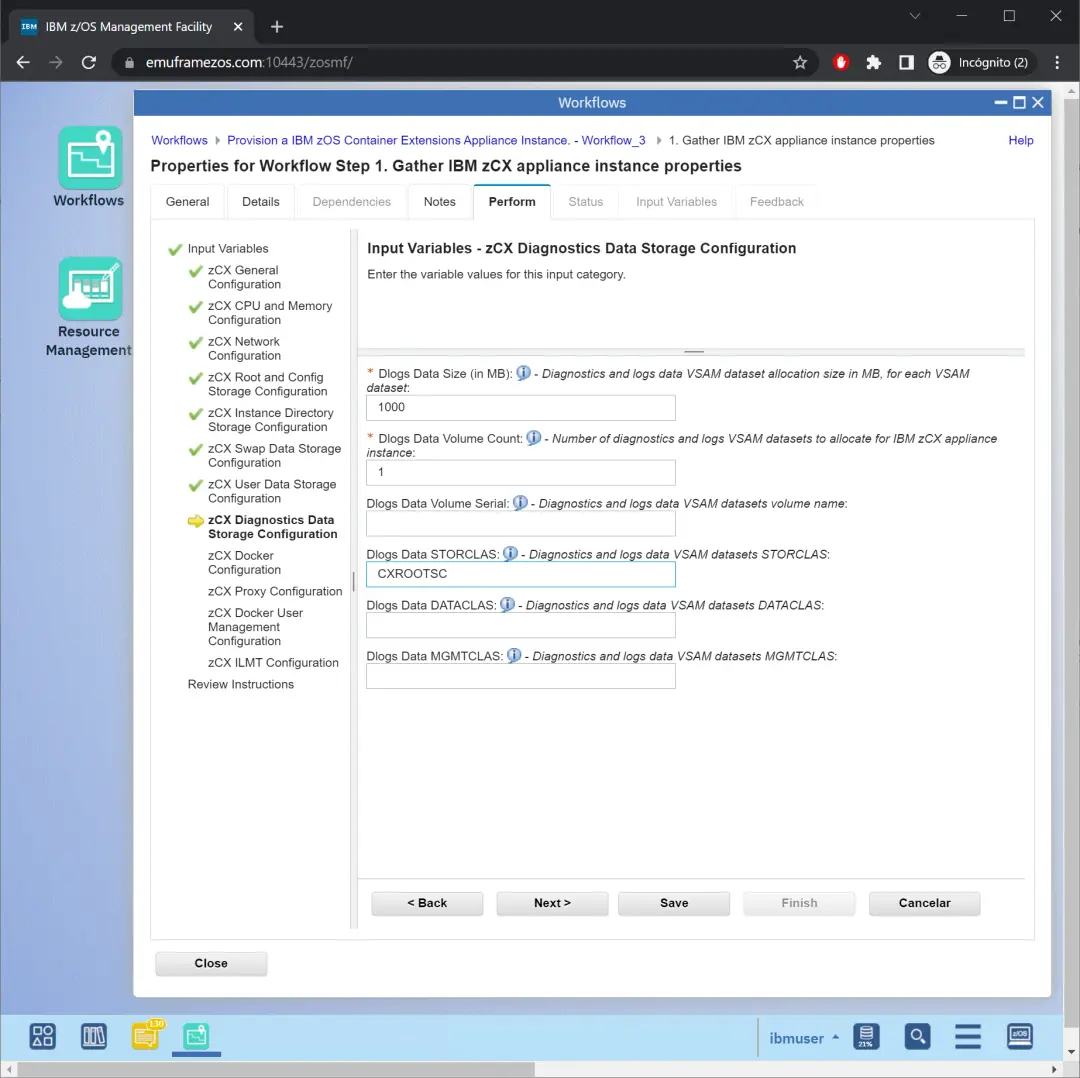Toggle the browser side panel icon
1080x1078 pixels.
[x=906, y=63]
